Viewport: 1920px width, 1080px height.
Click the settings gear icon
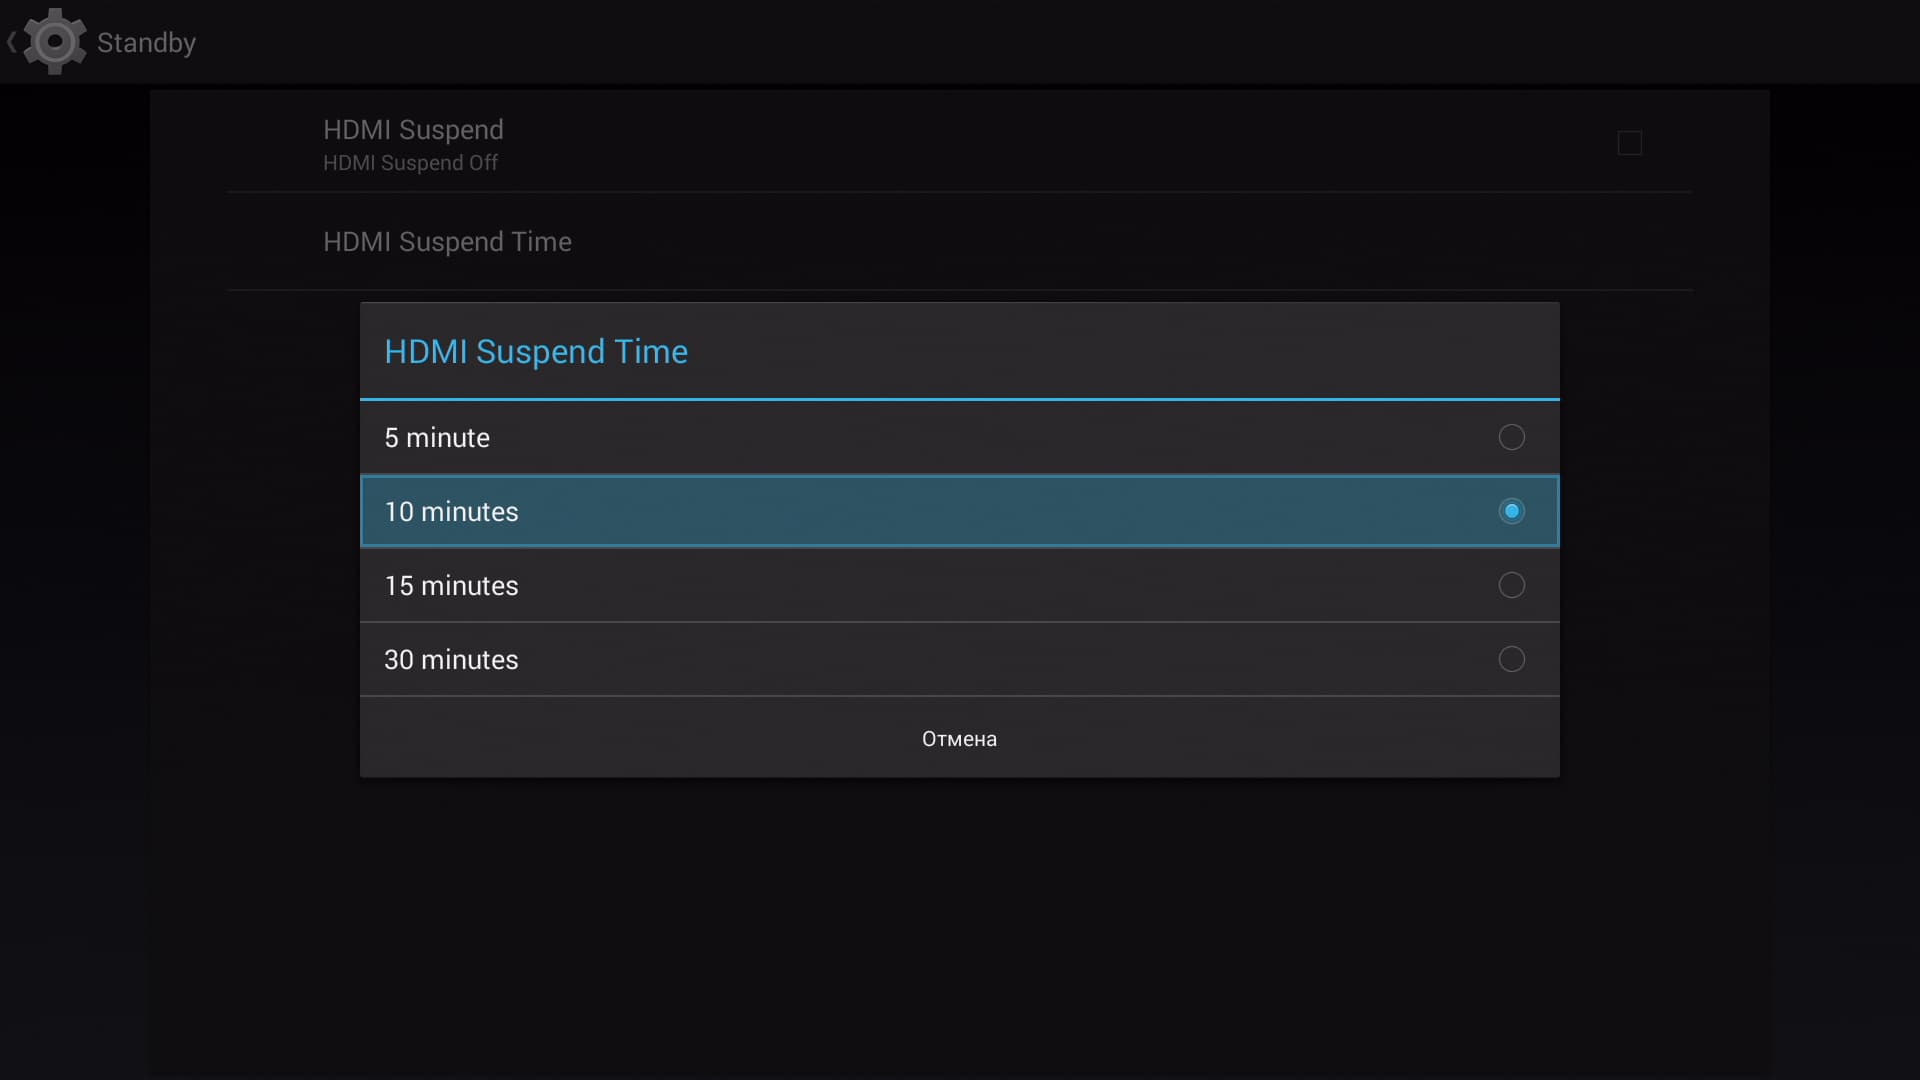click(x=54, y=41)
